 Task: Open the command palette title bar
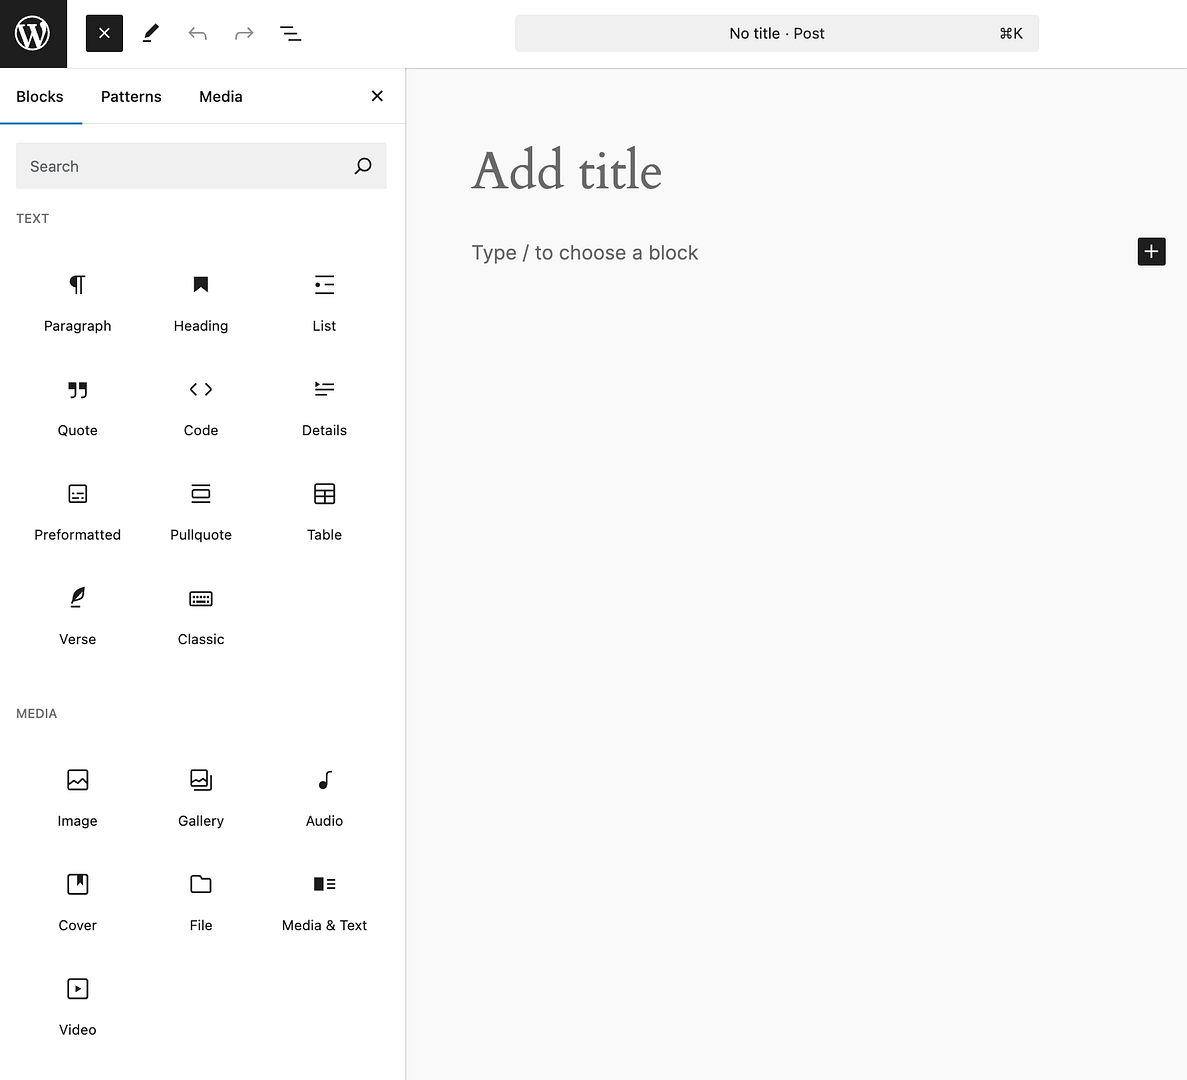776,33
